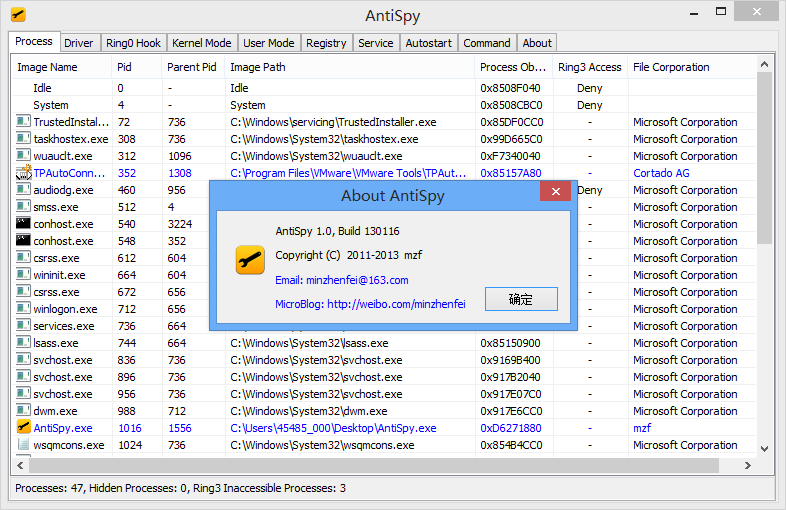This screenshot has width=786, height=510.
Task: Click the vertical scrollbar down arrow
Action: (765, 450)
